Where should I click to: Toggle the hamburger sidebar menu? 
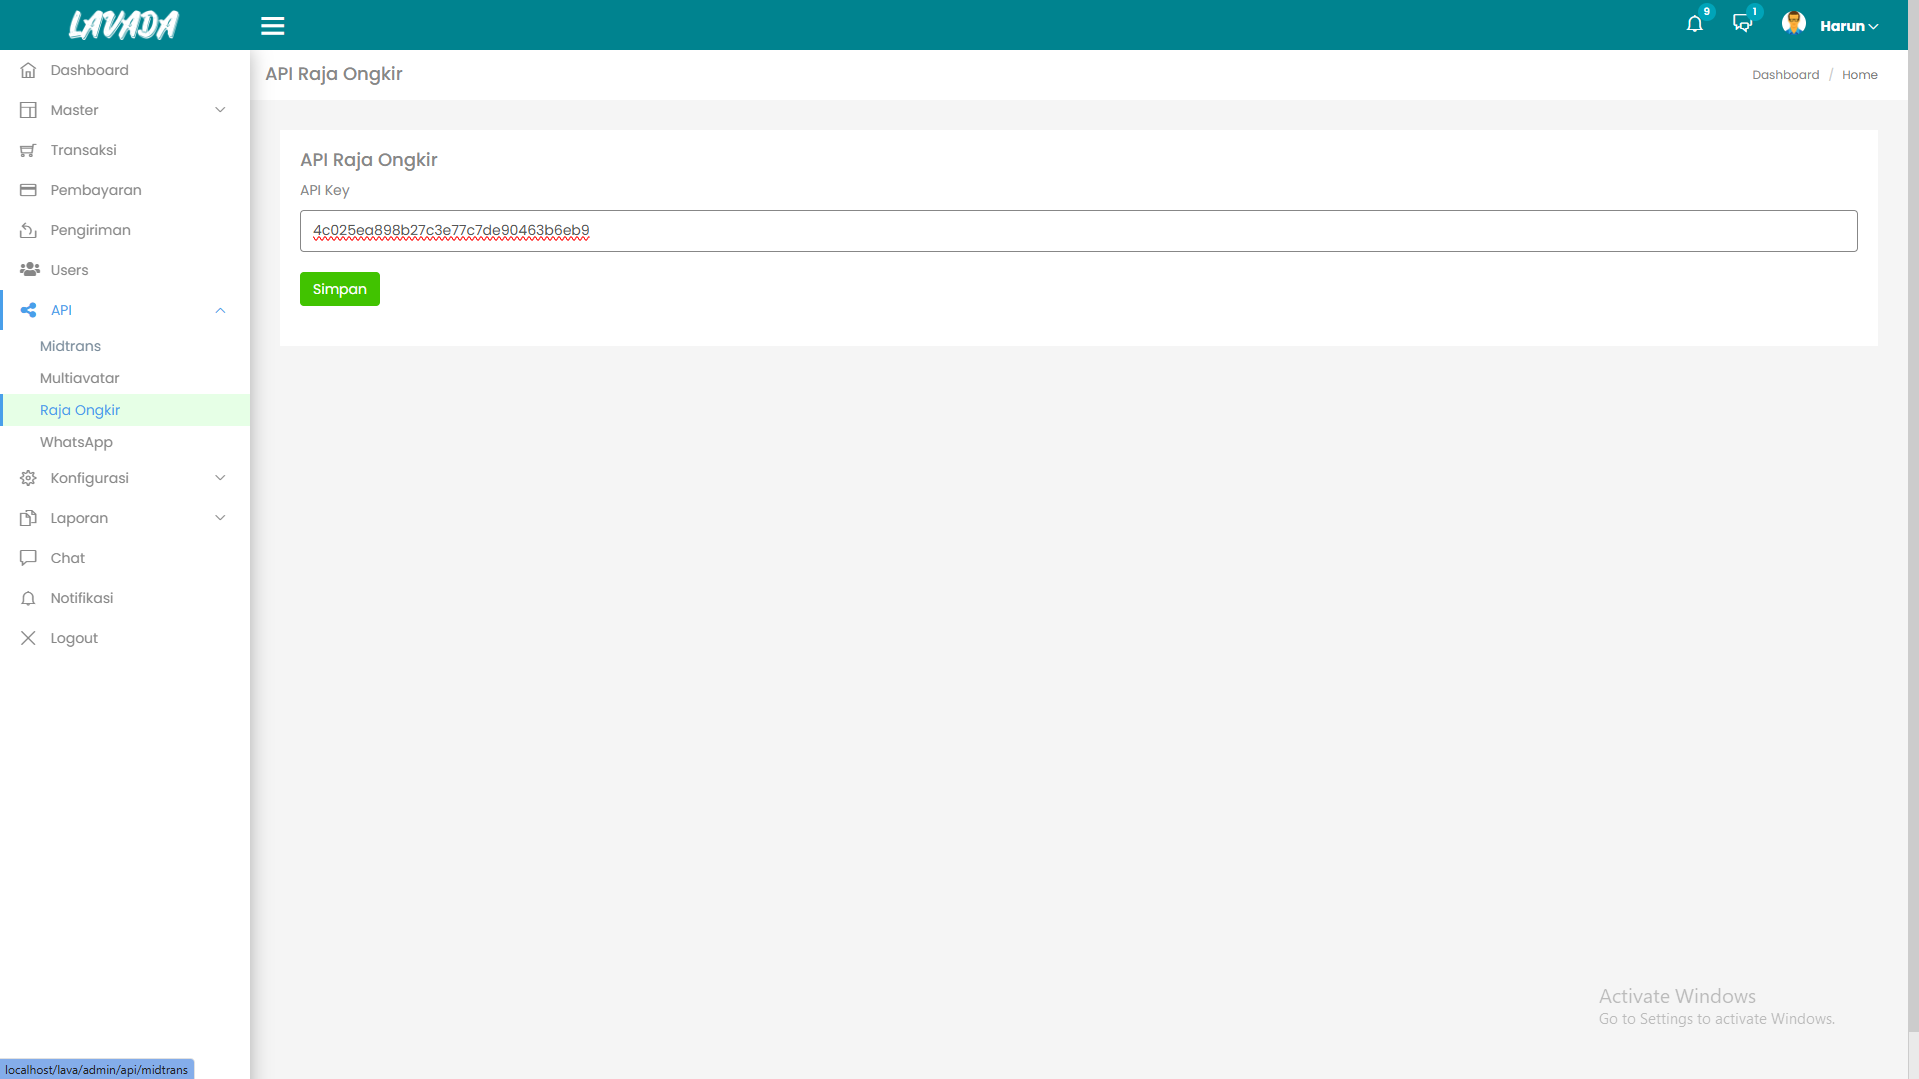273,26
